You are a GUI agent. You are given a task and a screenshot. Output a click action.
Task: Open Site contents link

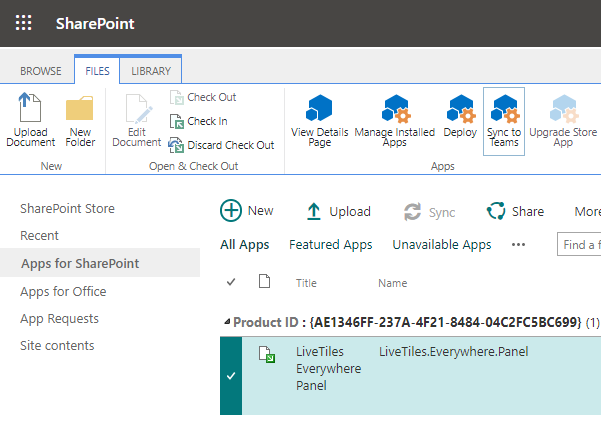(x=57, y=345)
